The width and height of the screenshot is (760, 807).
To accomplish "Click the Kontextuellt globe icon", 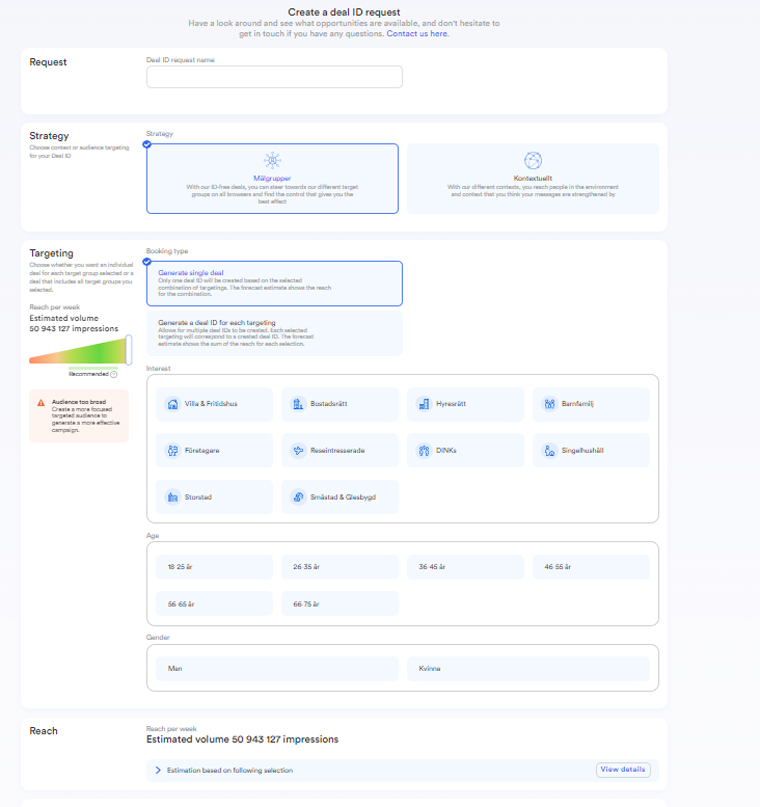I will pos(533,161).
